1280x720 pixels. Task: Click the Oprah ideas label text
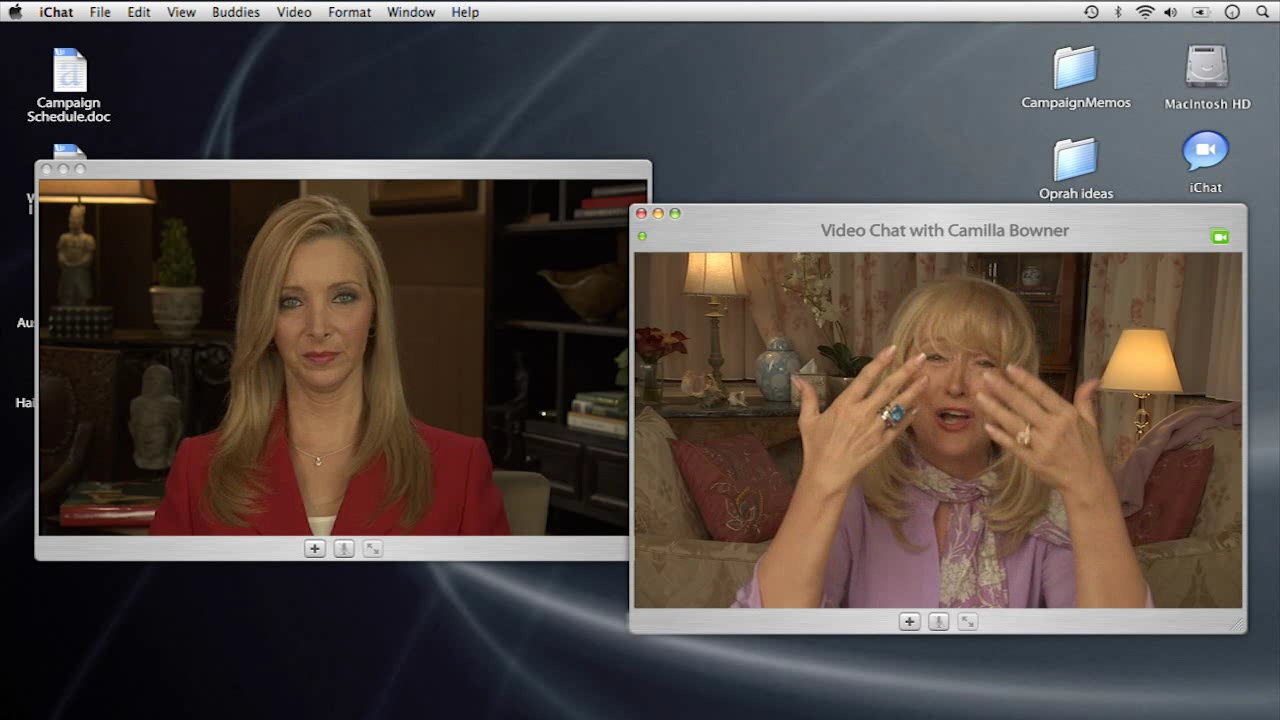(1076, 194)
